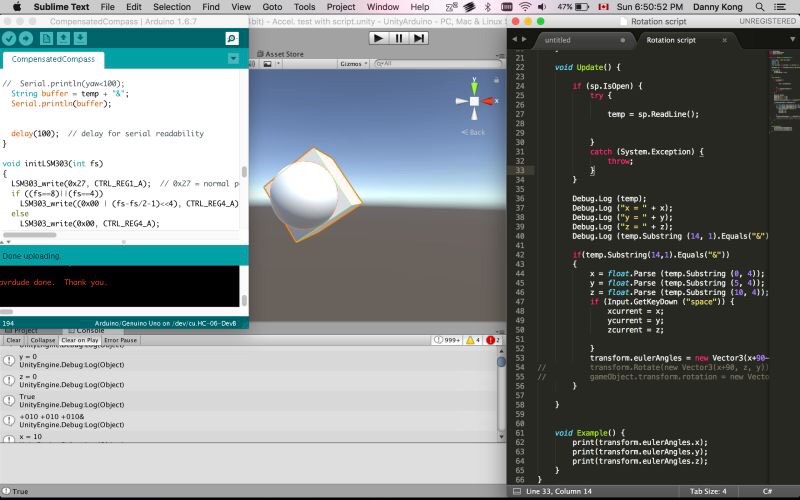Open the Notification Center list icon
Image resolution: width=800 pixels, height=500 pixels.
click(x=780, y=7)
